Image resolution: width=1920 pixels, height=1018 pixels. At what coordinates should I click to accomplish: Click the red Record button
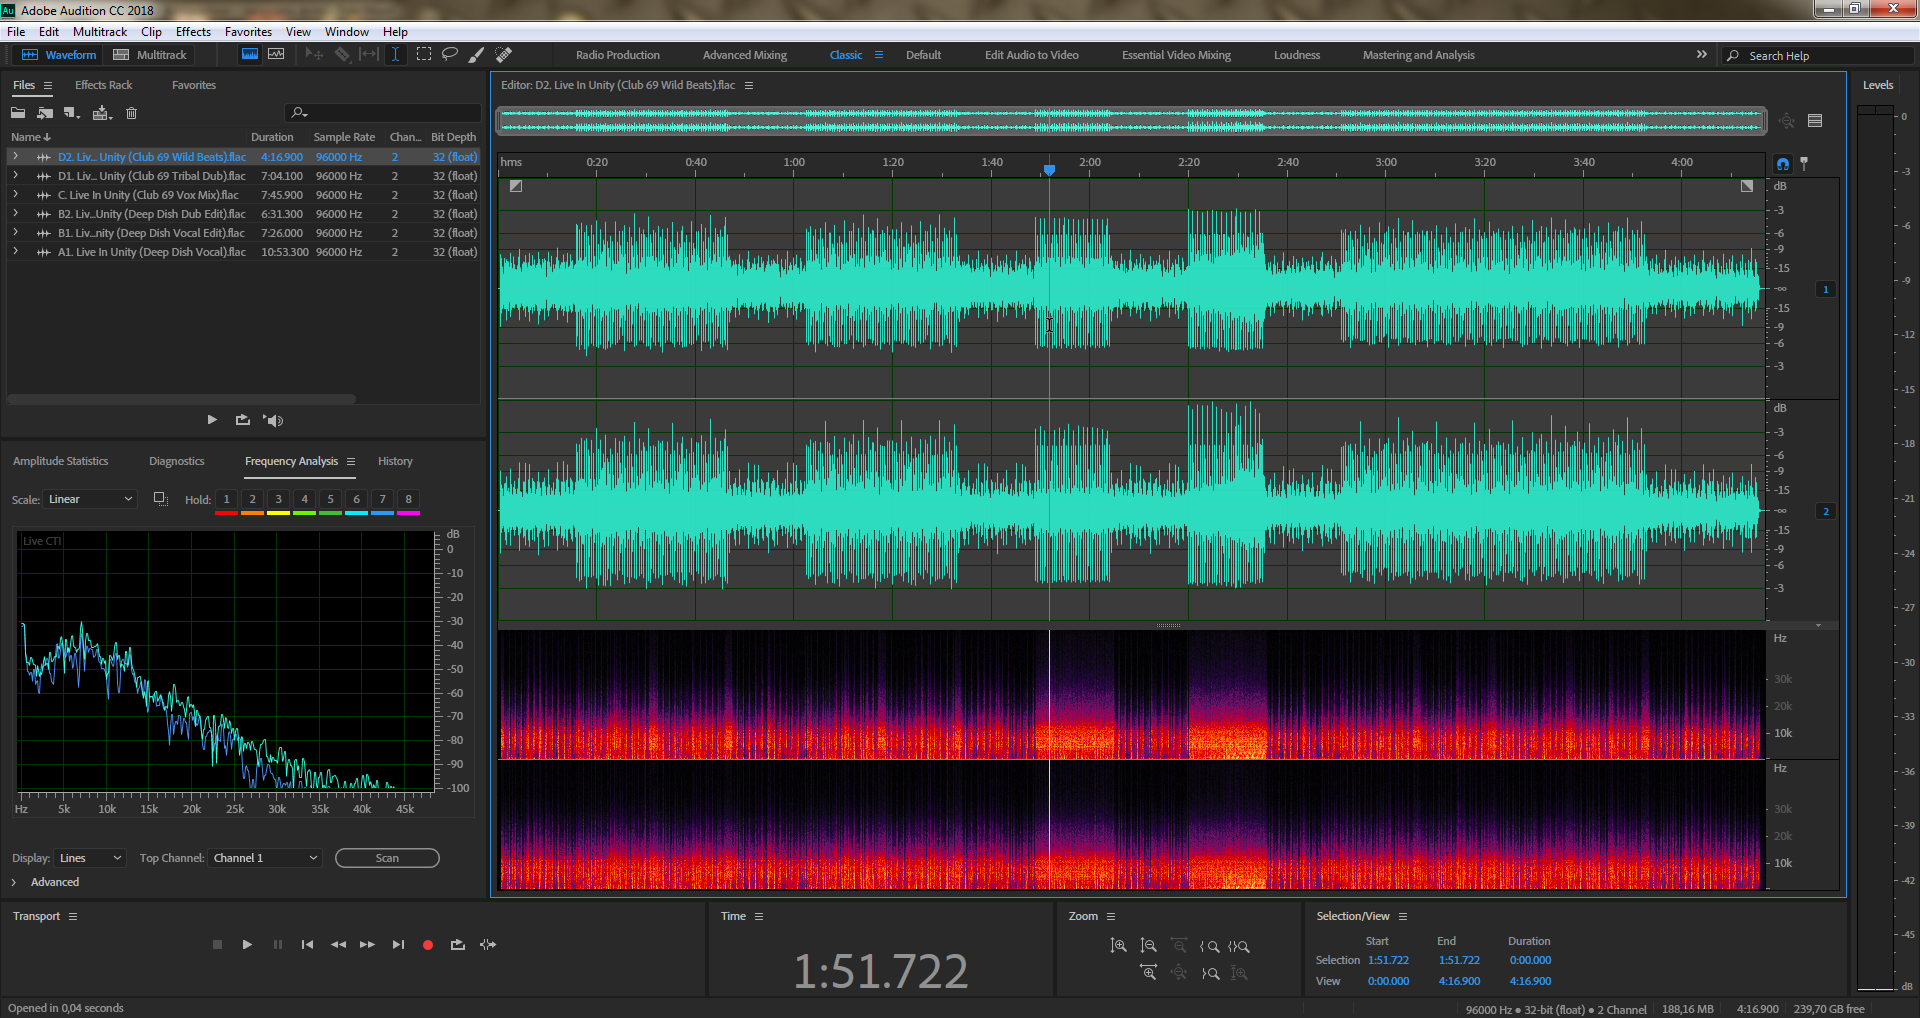click(x=428, y=945)
